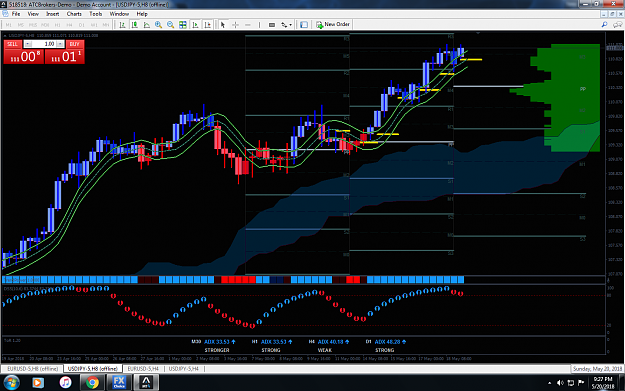625x391 pixels.
Task: Open the View menu
Action: point(33,14)
